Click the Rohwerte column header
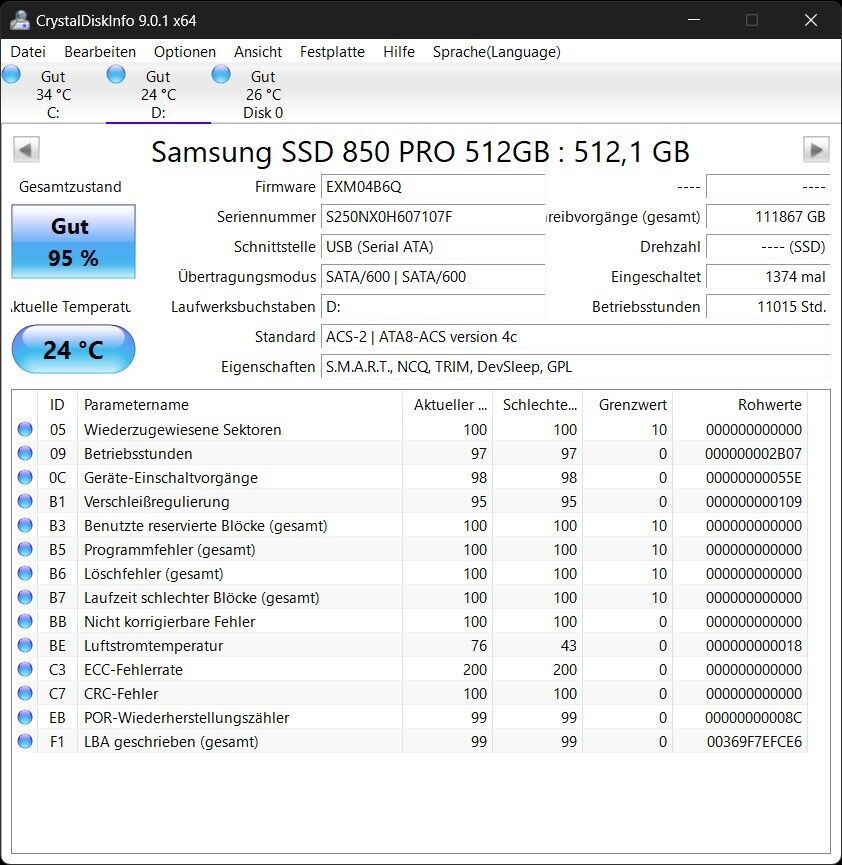Viewport: 842px width, 865px height. 740,405
